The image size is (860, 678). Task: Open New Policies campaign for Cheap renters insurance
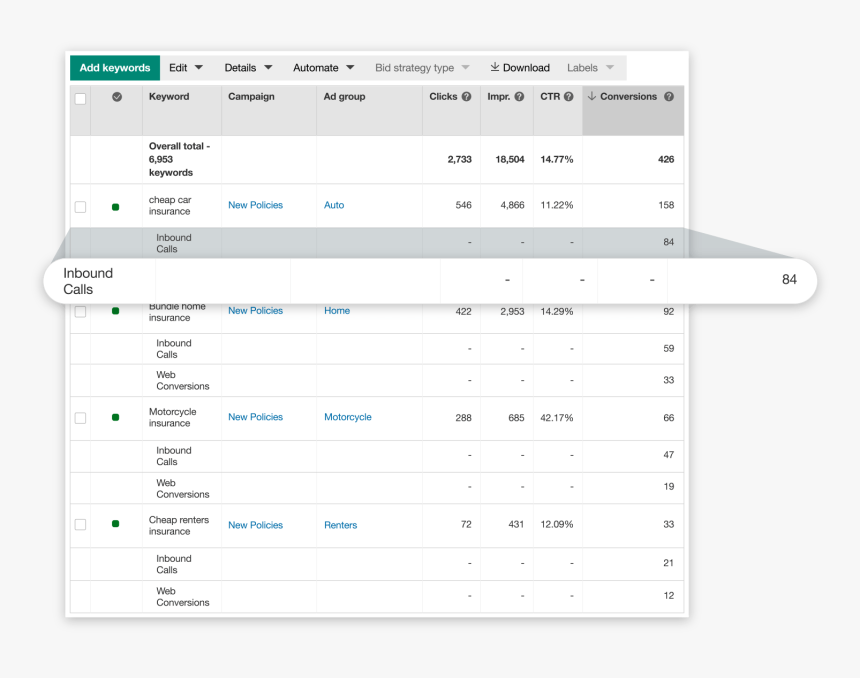click(255, 525)
